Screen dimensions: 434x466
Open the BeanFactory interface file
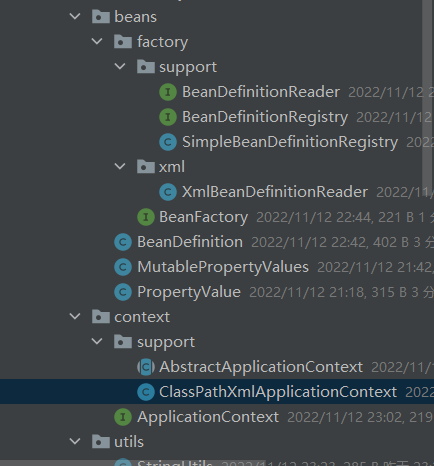(x=203, y=217)
